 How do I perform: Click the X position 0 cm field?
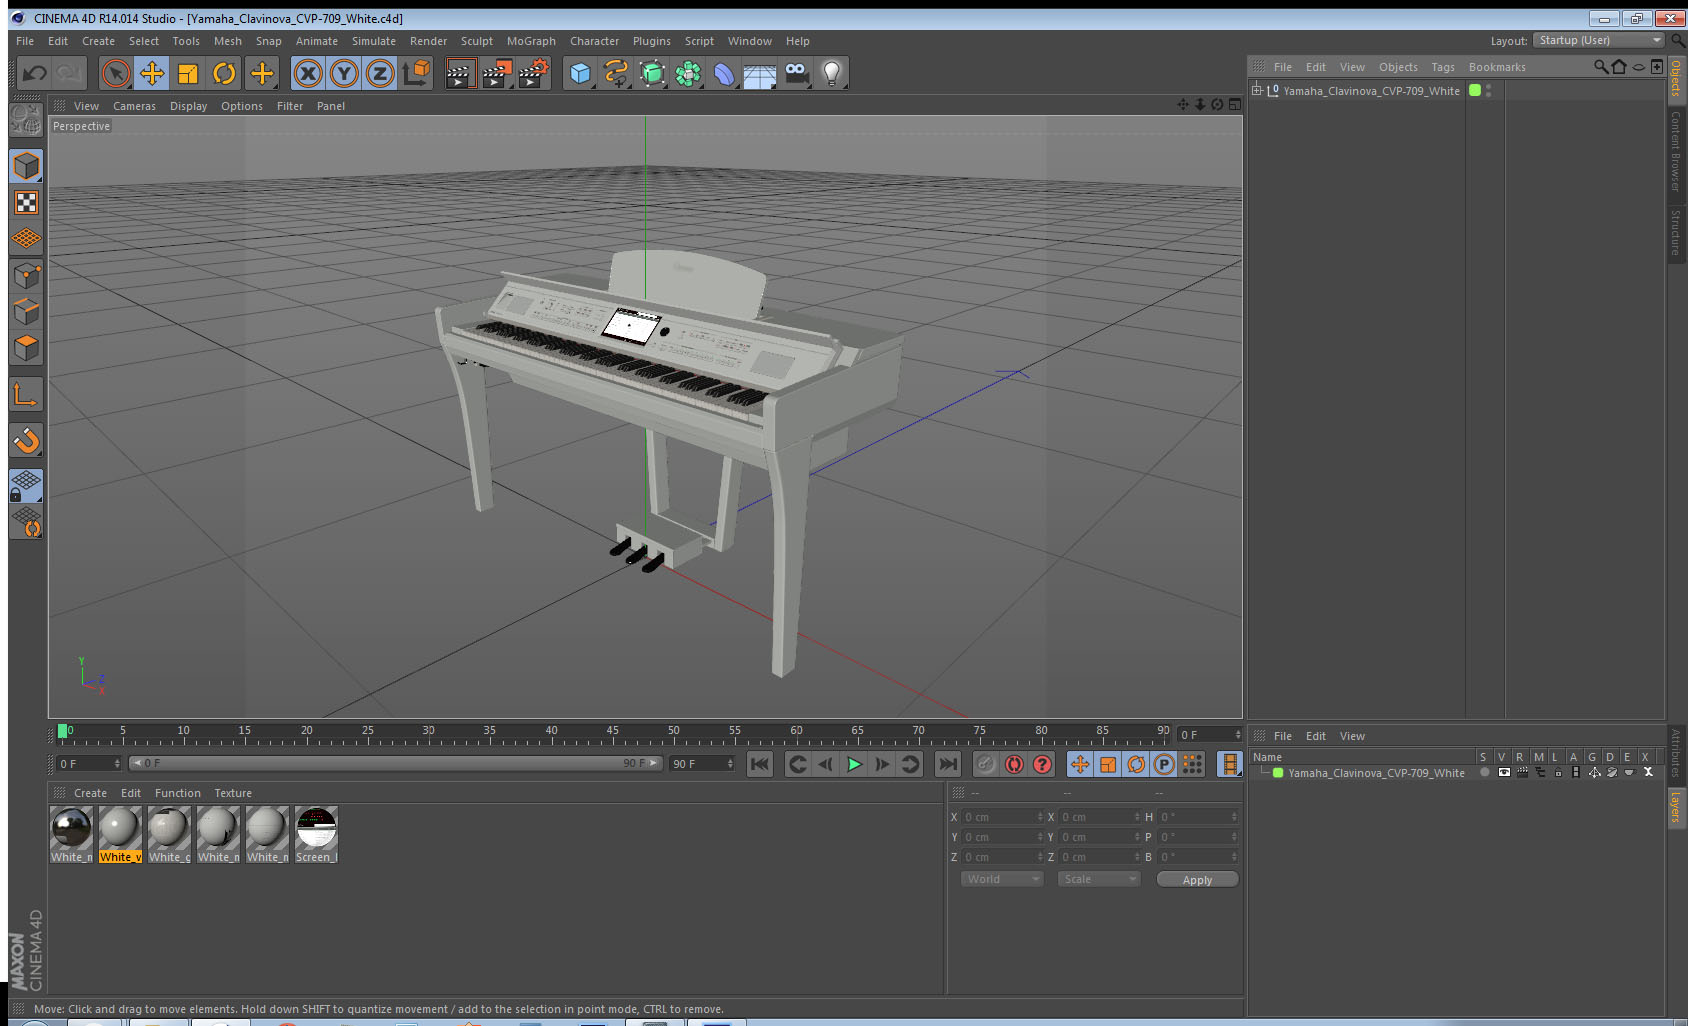click(1003, 817)
